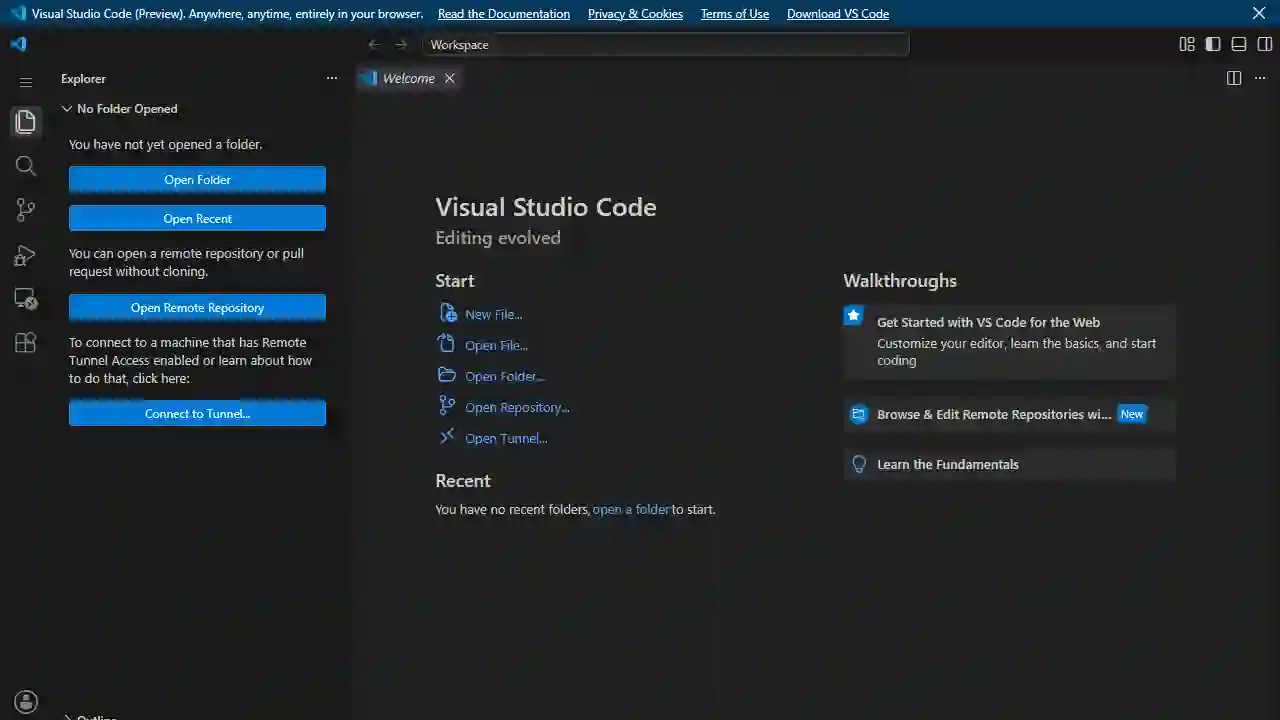Open Explorer's Views and More Actions menu
The height and width of the screenshot is (720, 1280).
point(332,78)
